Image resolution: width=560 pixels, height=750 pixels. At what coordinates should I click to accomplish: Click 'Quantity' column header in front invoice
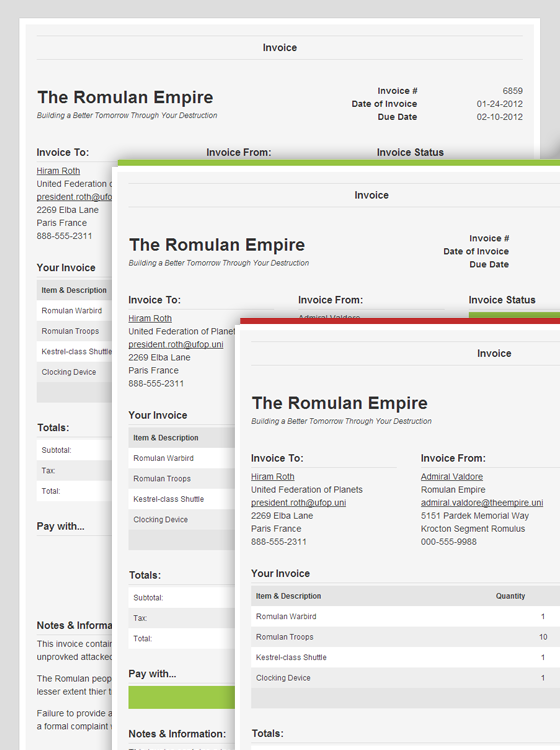(510, 596)
